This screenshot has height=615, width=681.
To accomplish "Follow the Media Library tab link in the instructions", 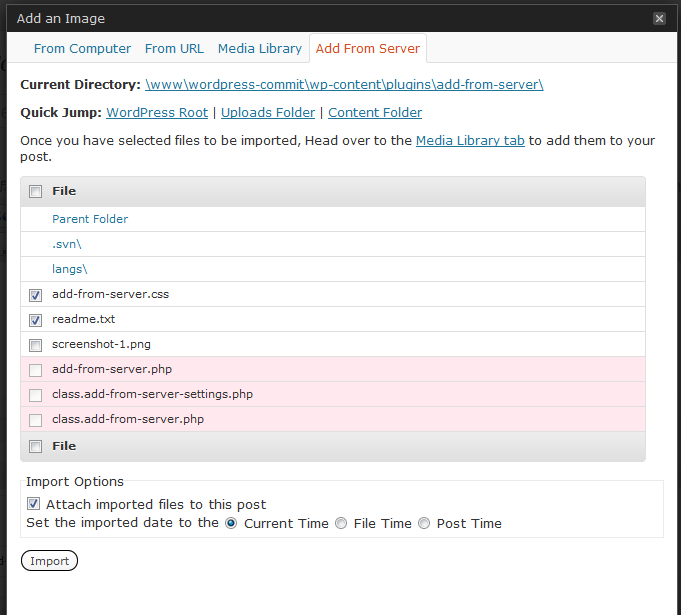I will pos(470,141).
